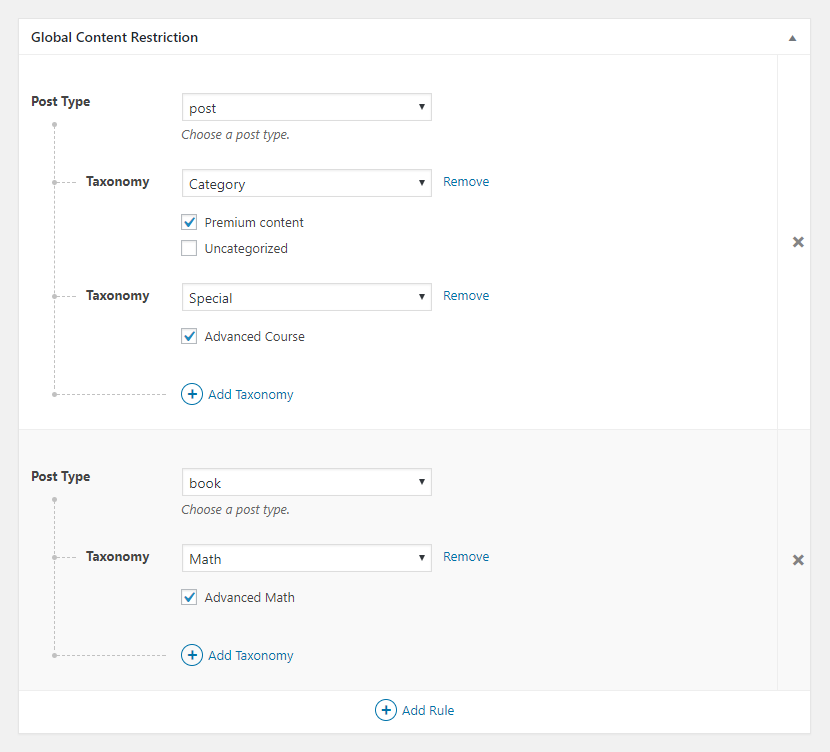Open the Math taxonomy dropdown
The image size is (830, 752).
(x=306, y=558)
